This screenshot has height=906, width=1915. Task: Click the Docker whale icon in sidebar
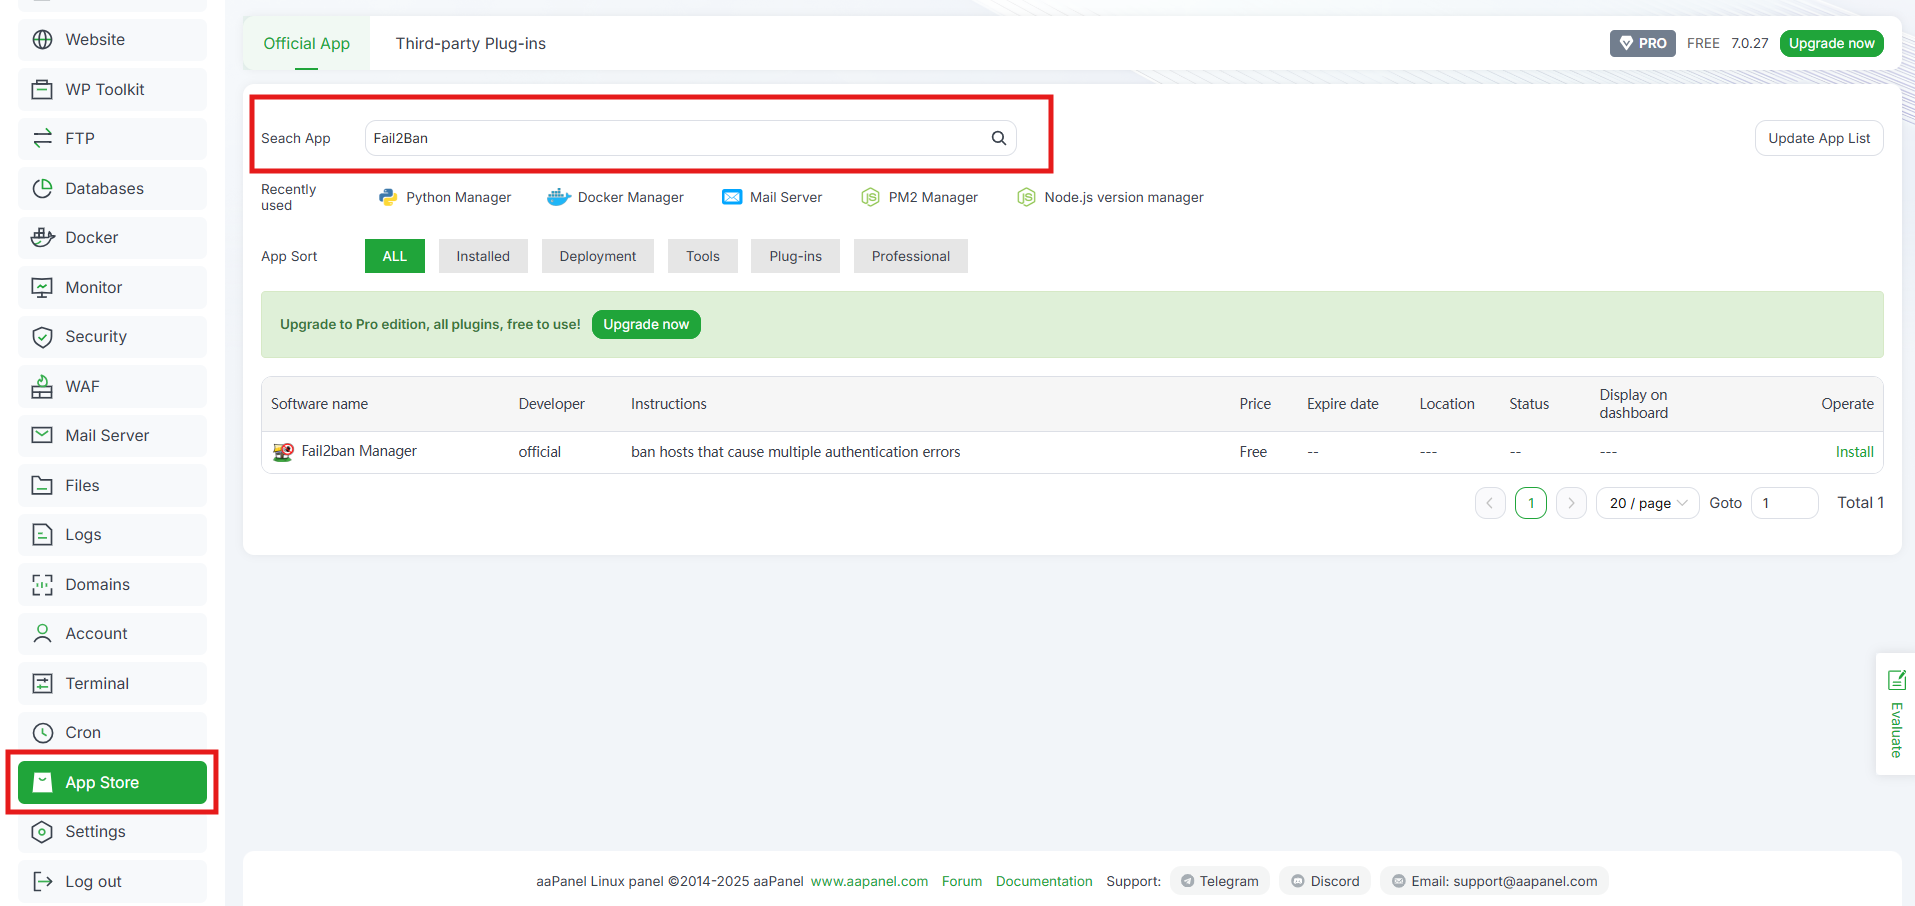pos(42,238)
